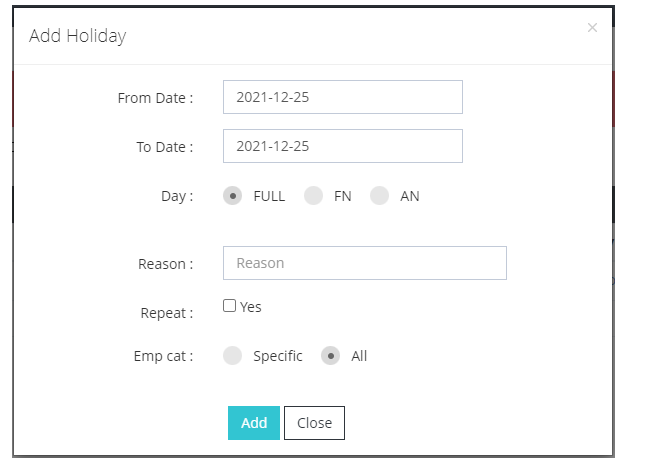Close the Add Holiday dialog with X

tap(592, 28)
